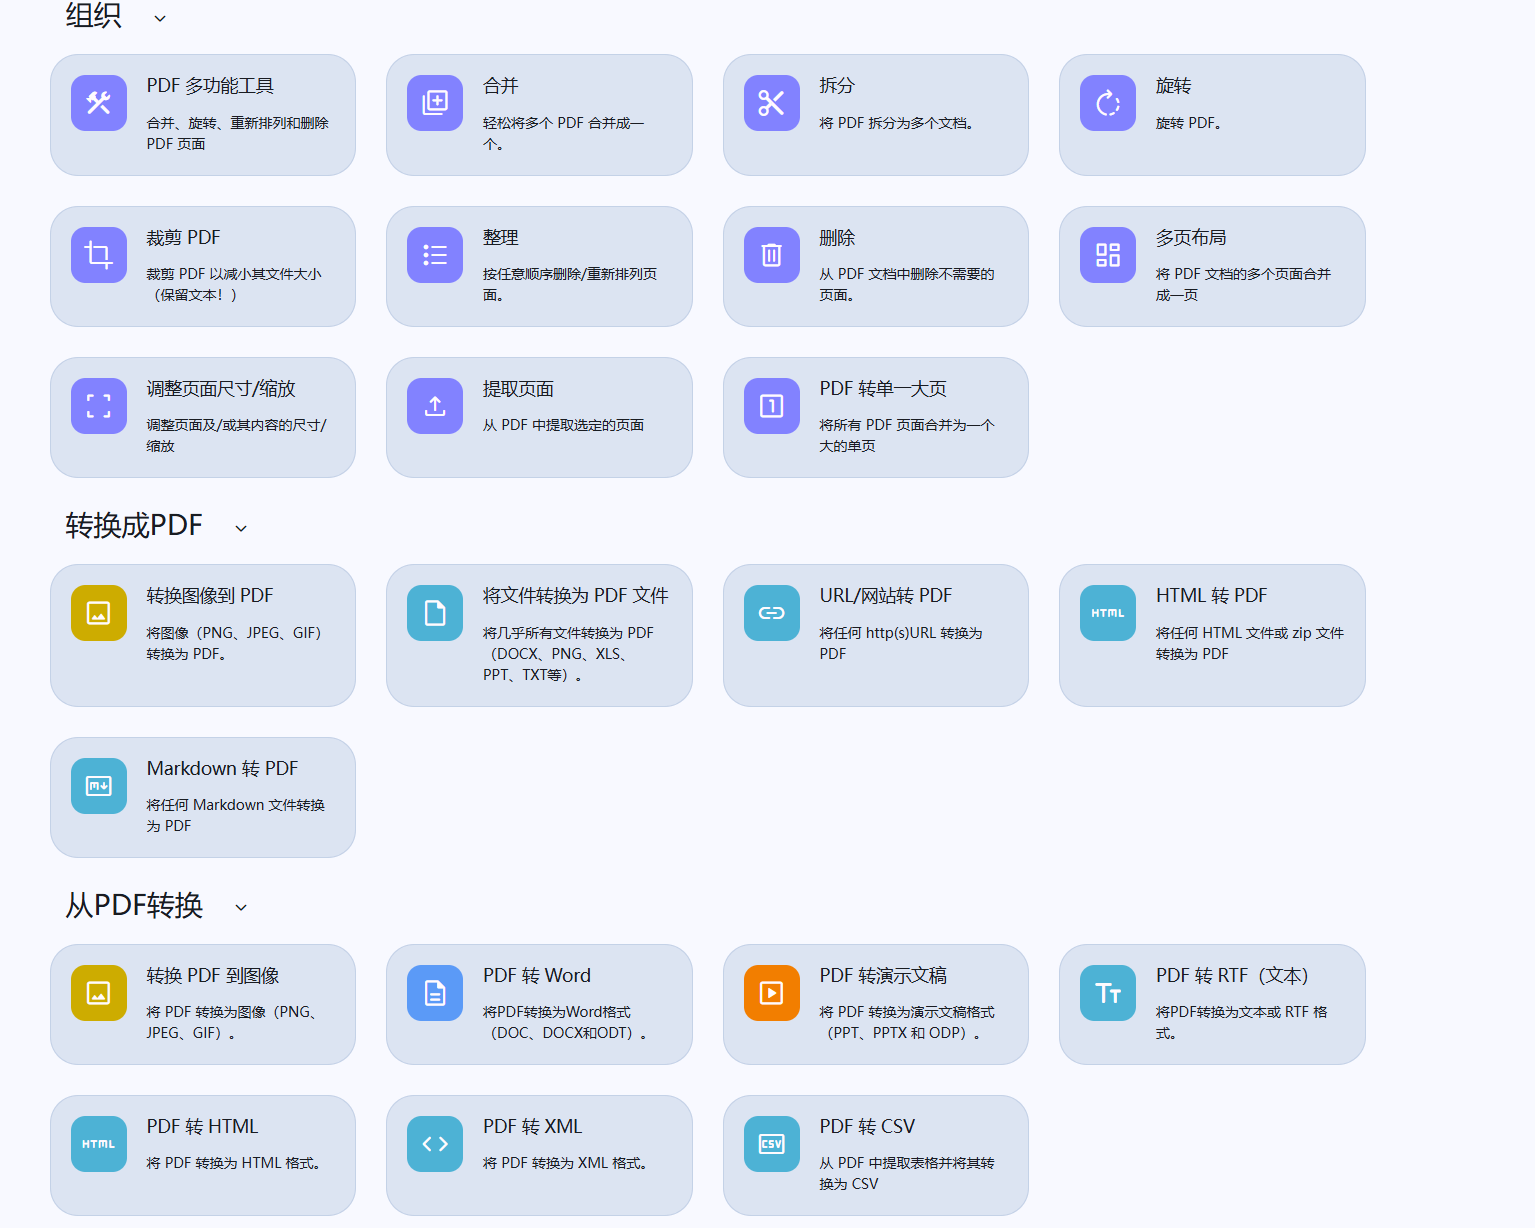Click the description 将PDF转换为Word格式
1535x1228 pixels.
[x=565, y=1022]
